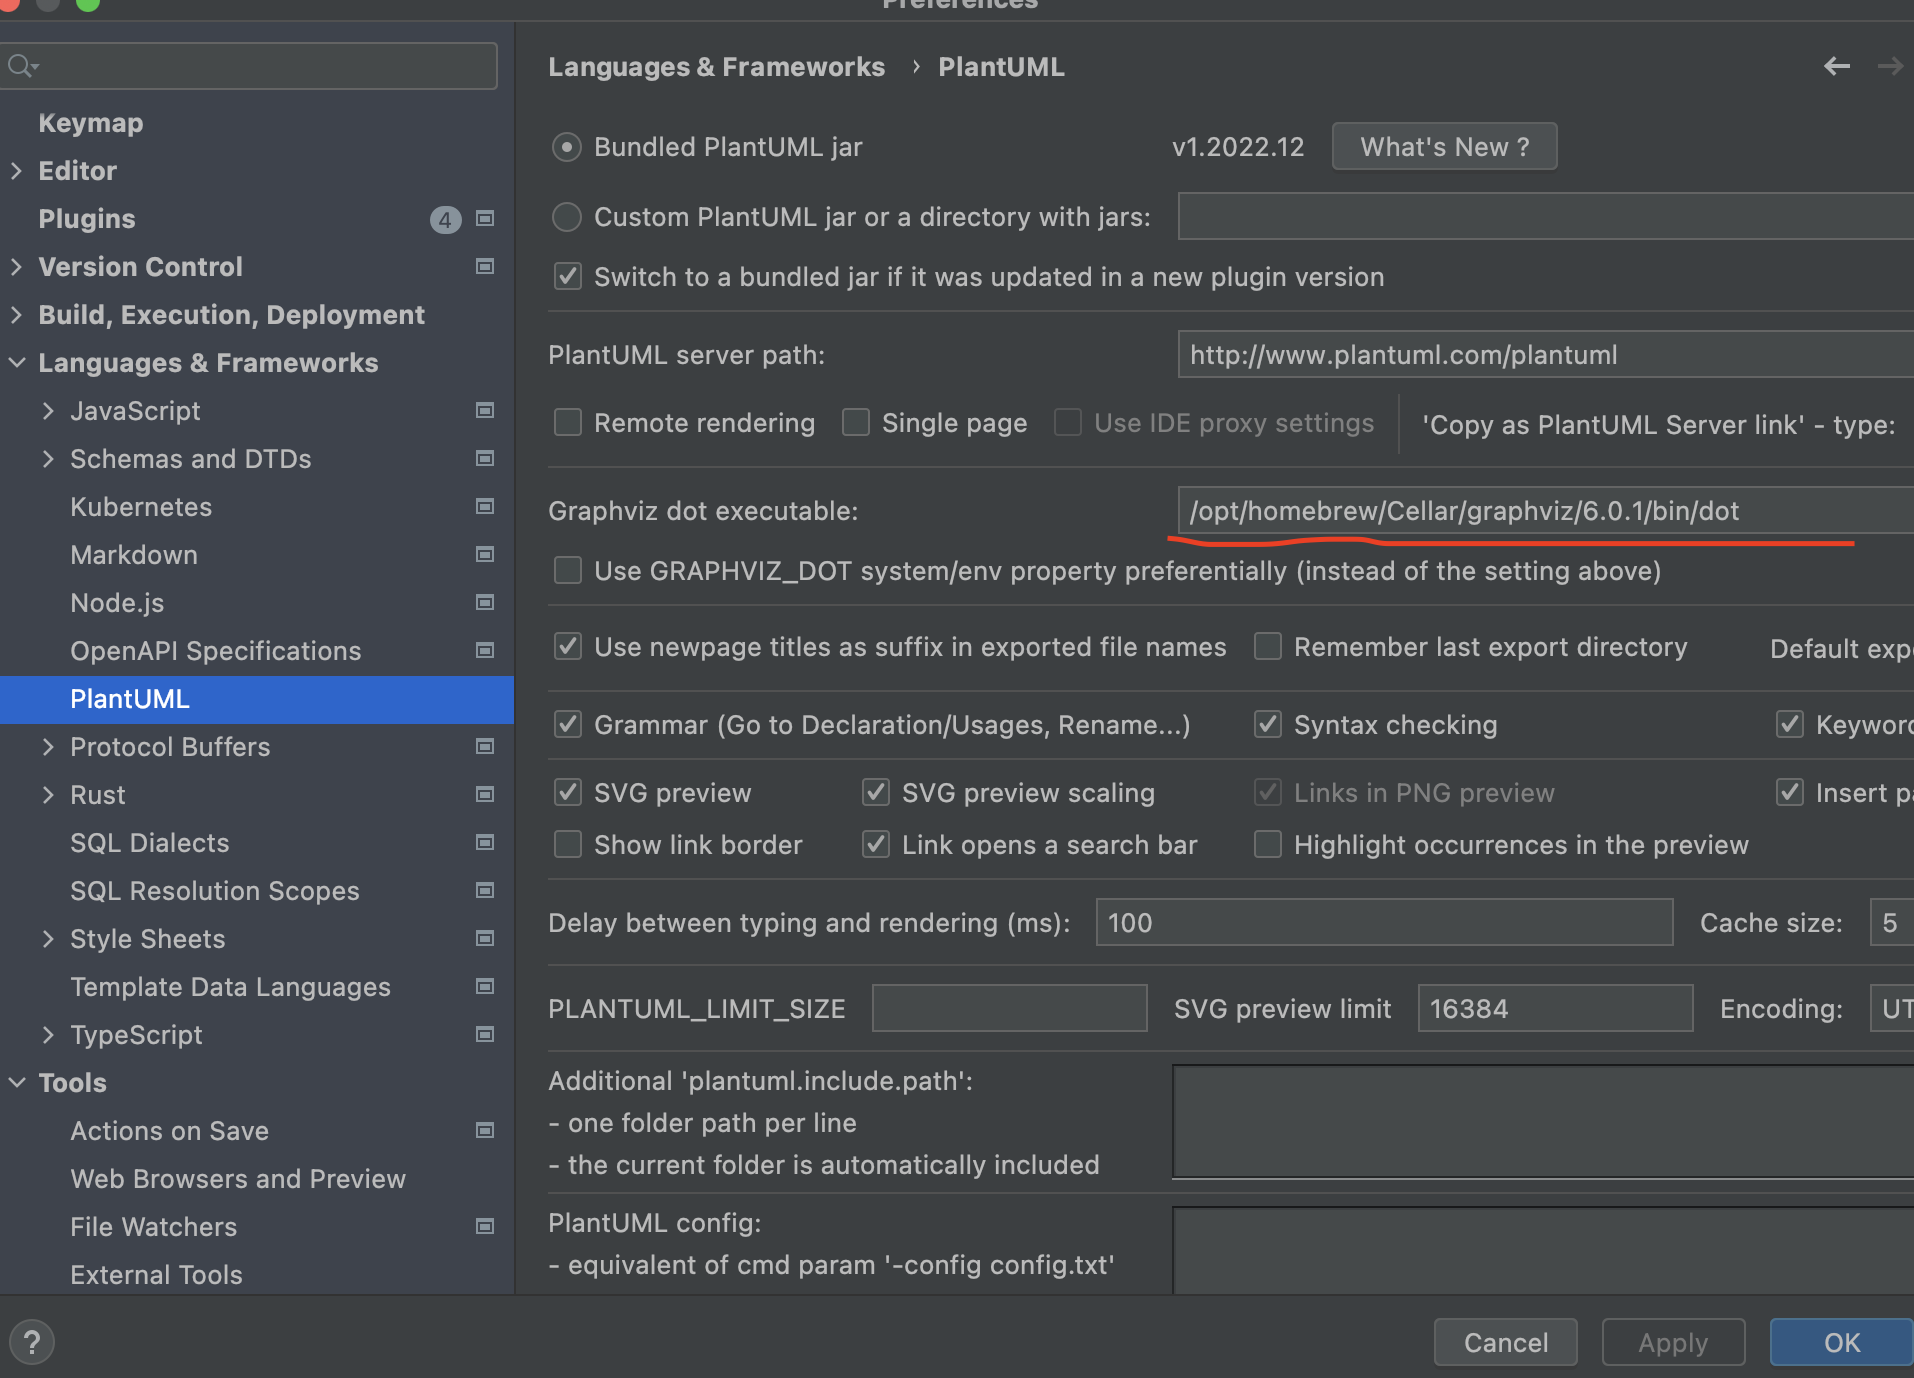Click project-level icon beside JavaScript
The height and width of the screenshot is (1378, 1914).
[x=485, y=411]
